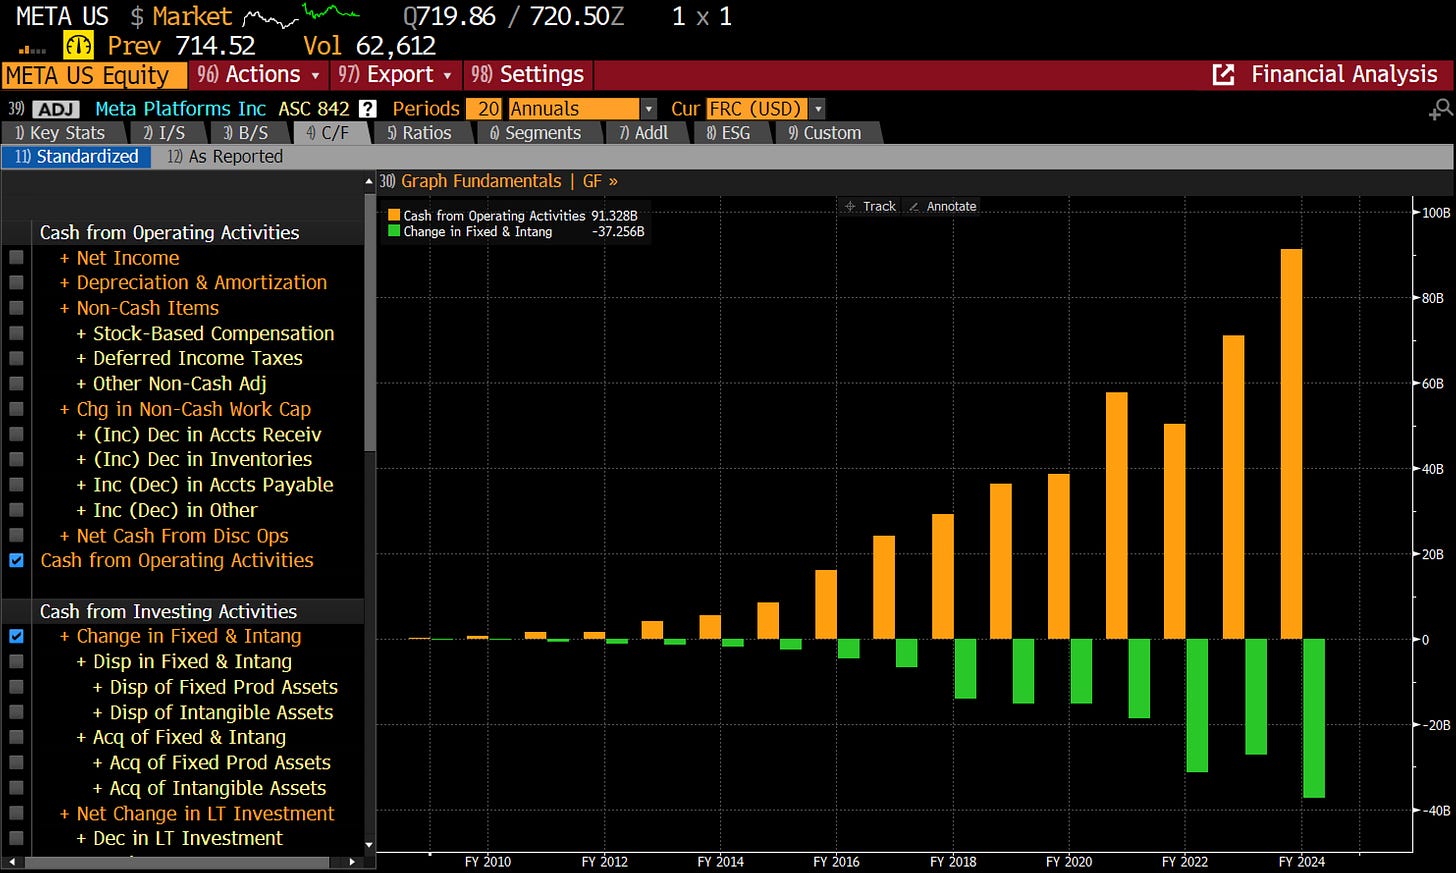Enable the Track crosshair tool on chart
1456x873 pixels.
[870, 206]
